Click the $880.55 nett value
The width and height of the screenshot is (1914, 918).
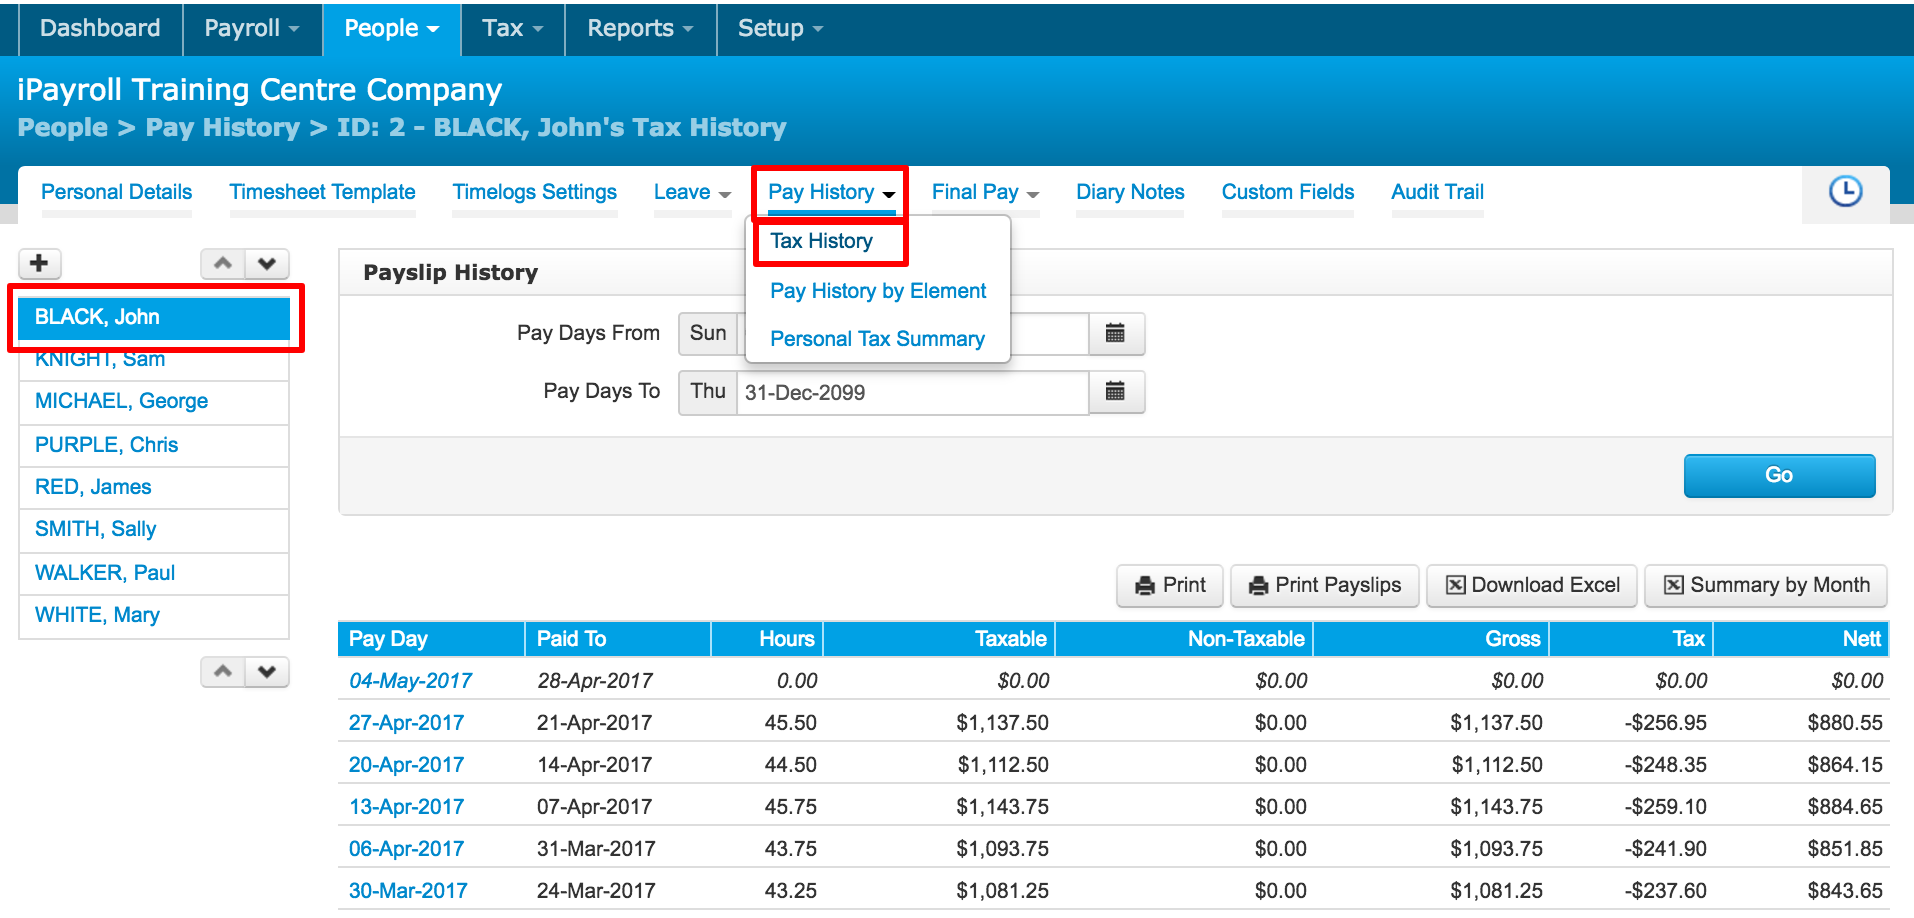tap(1845, 723)
